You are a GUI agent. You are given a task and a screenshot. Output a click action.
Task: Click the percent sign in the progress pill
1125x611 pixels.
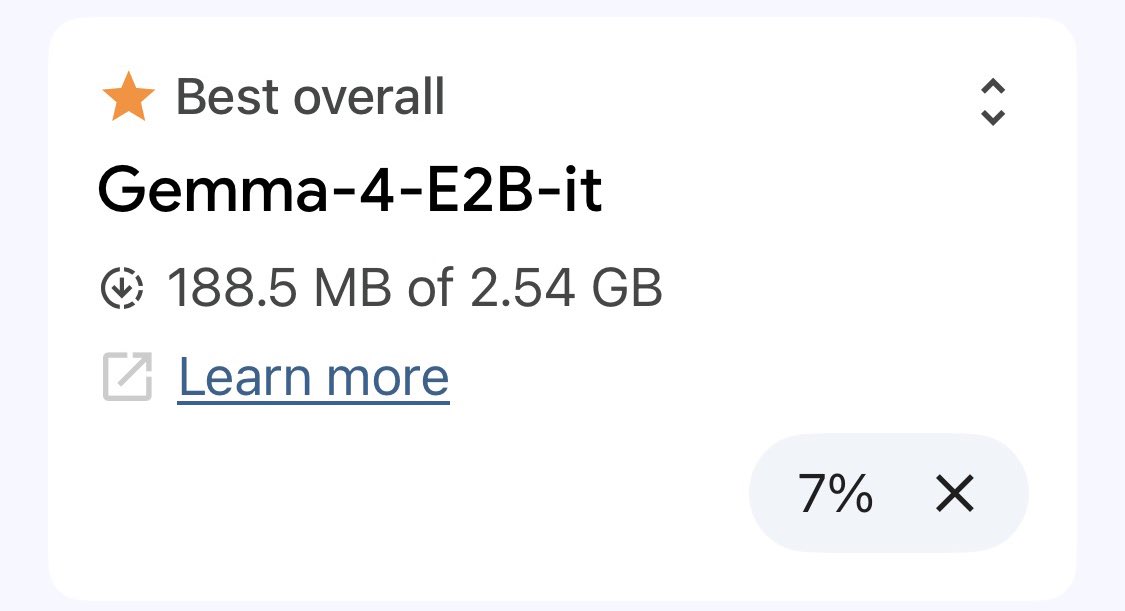pyautogui.click(x=852, y=494)
